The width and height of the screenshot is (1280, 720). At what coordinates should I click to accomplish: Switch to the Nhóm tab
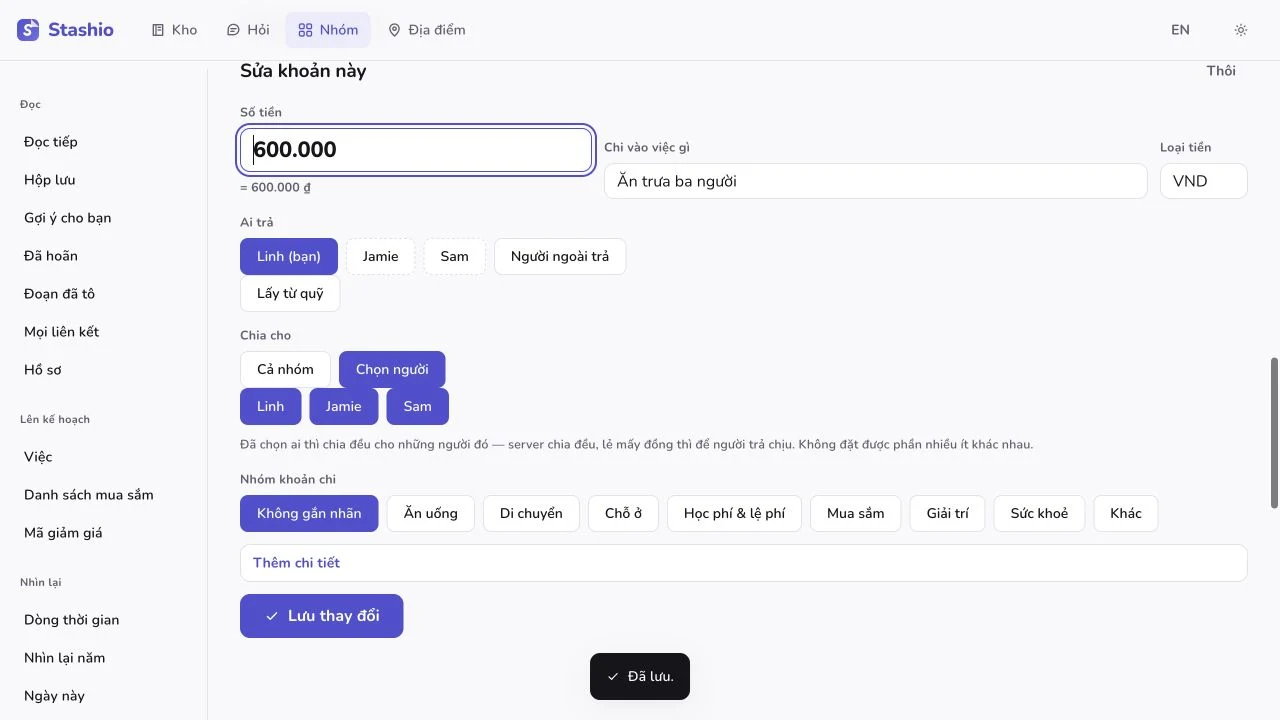tap(328, 30)
